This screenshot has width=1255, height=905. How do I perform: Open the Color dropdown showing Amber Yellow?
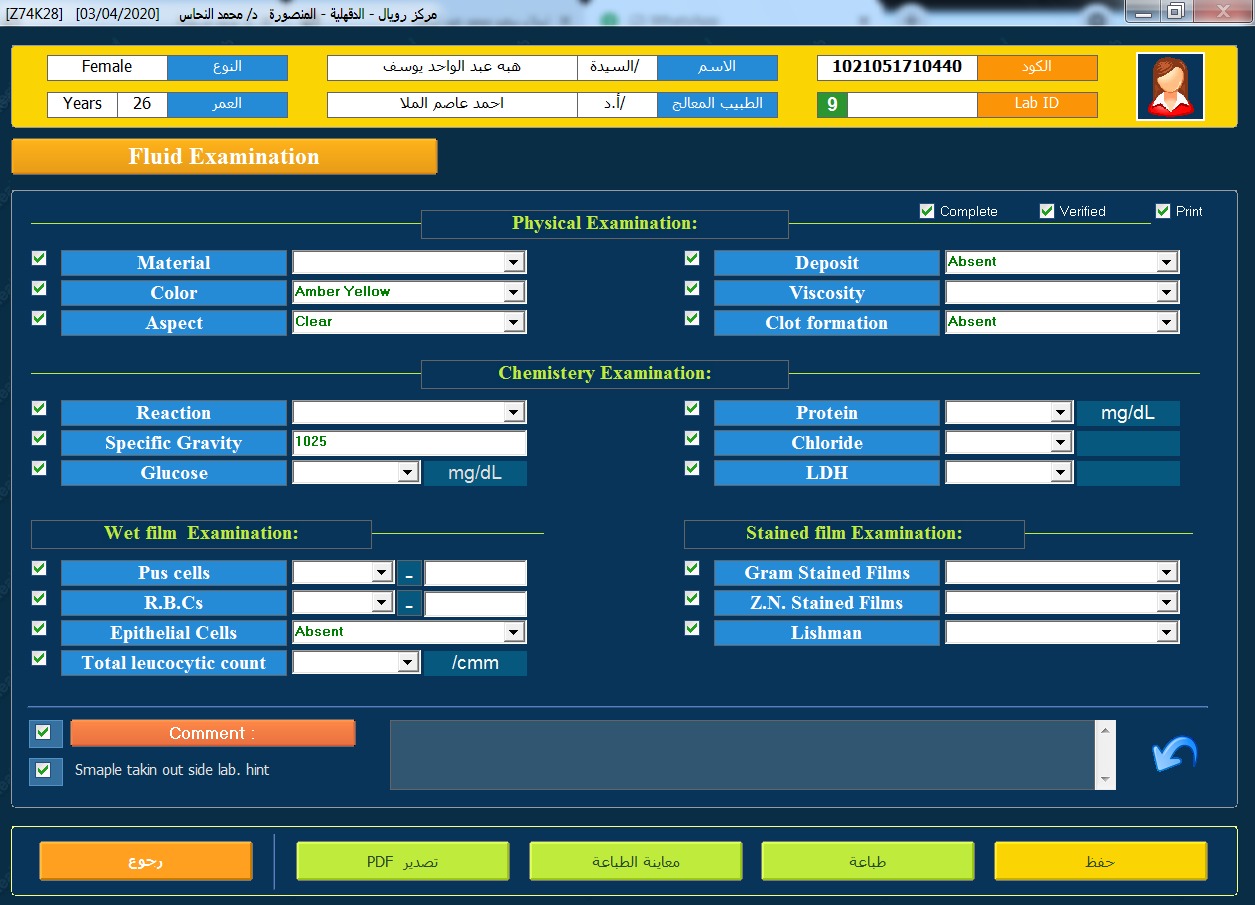[x=514, y=292]
